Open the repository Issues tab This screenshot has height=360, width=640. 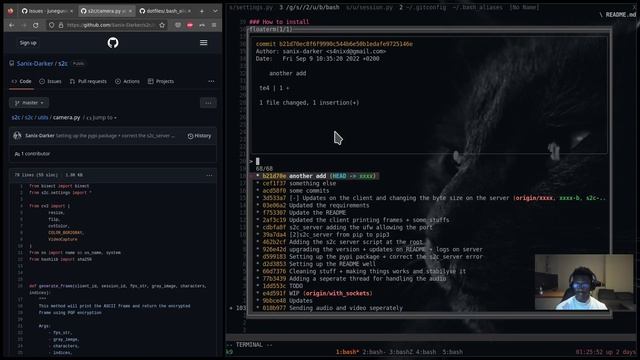tap(50, 81)
